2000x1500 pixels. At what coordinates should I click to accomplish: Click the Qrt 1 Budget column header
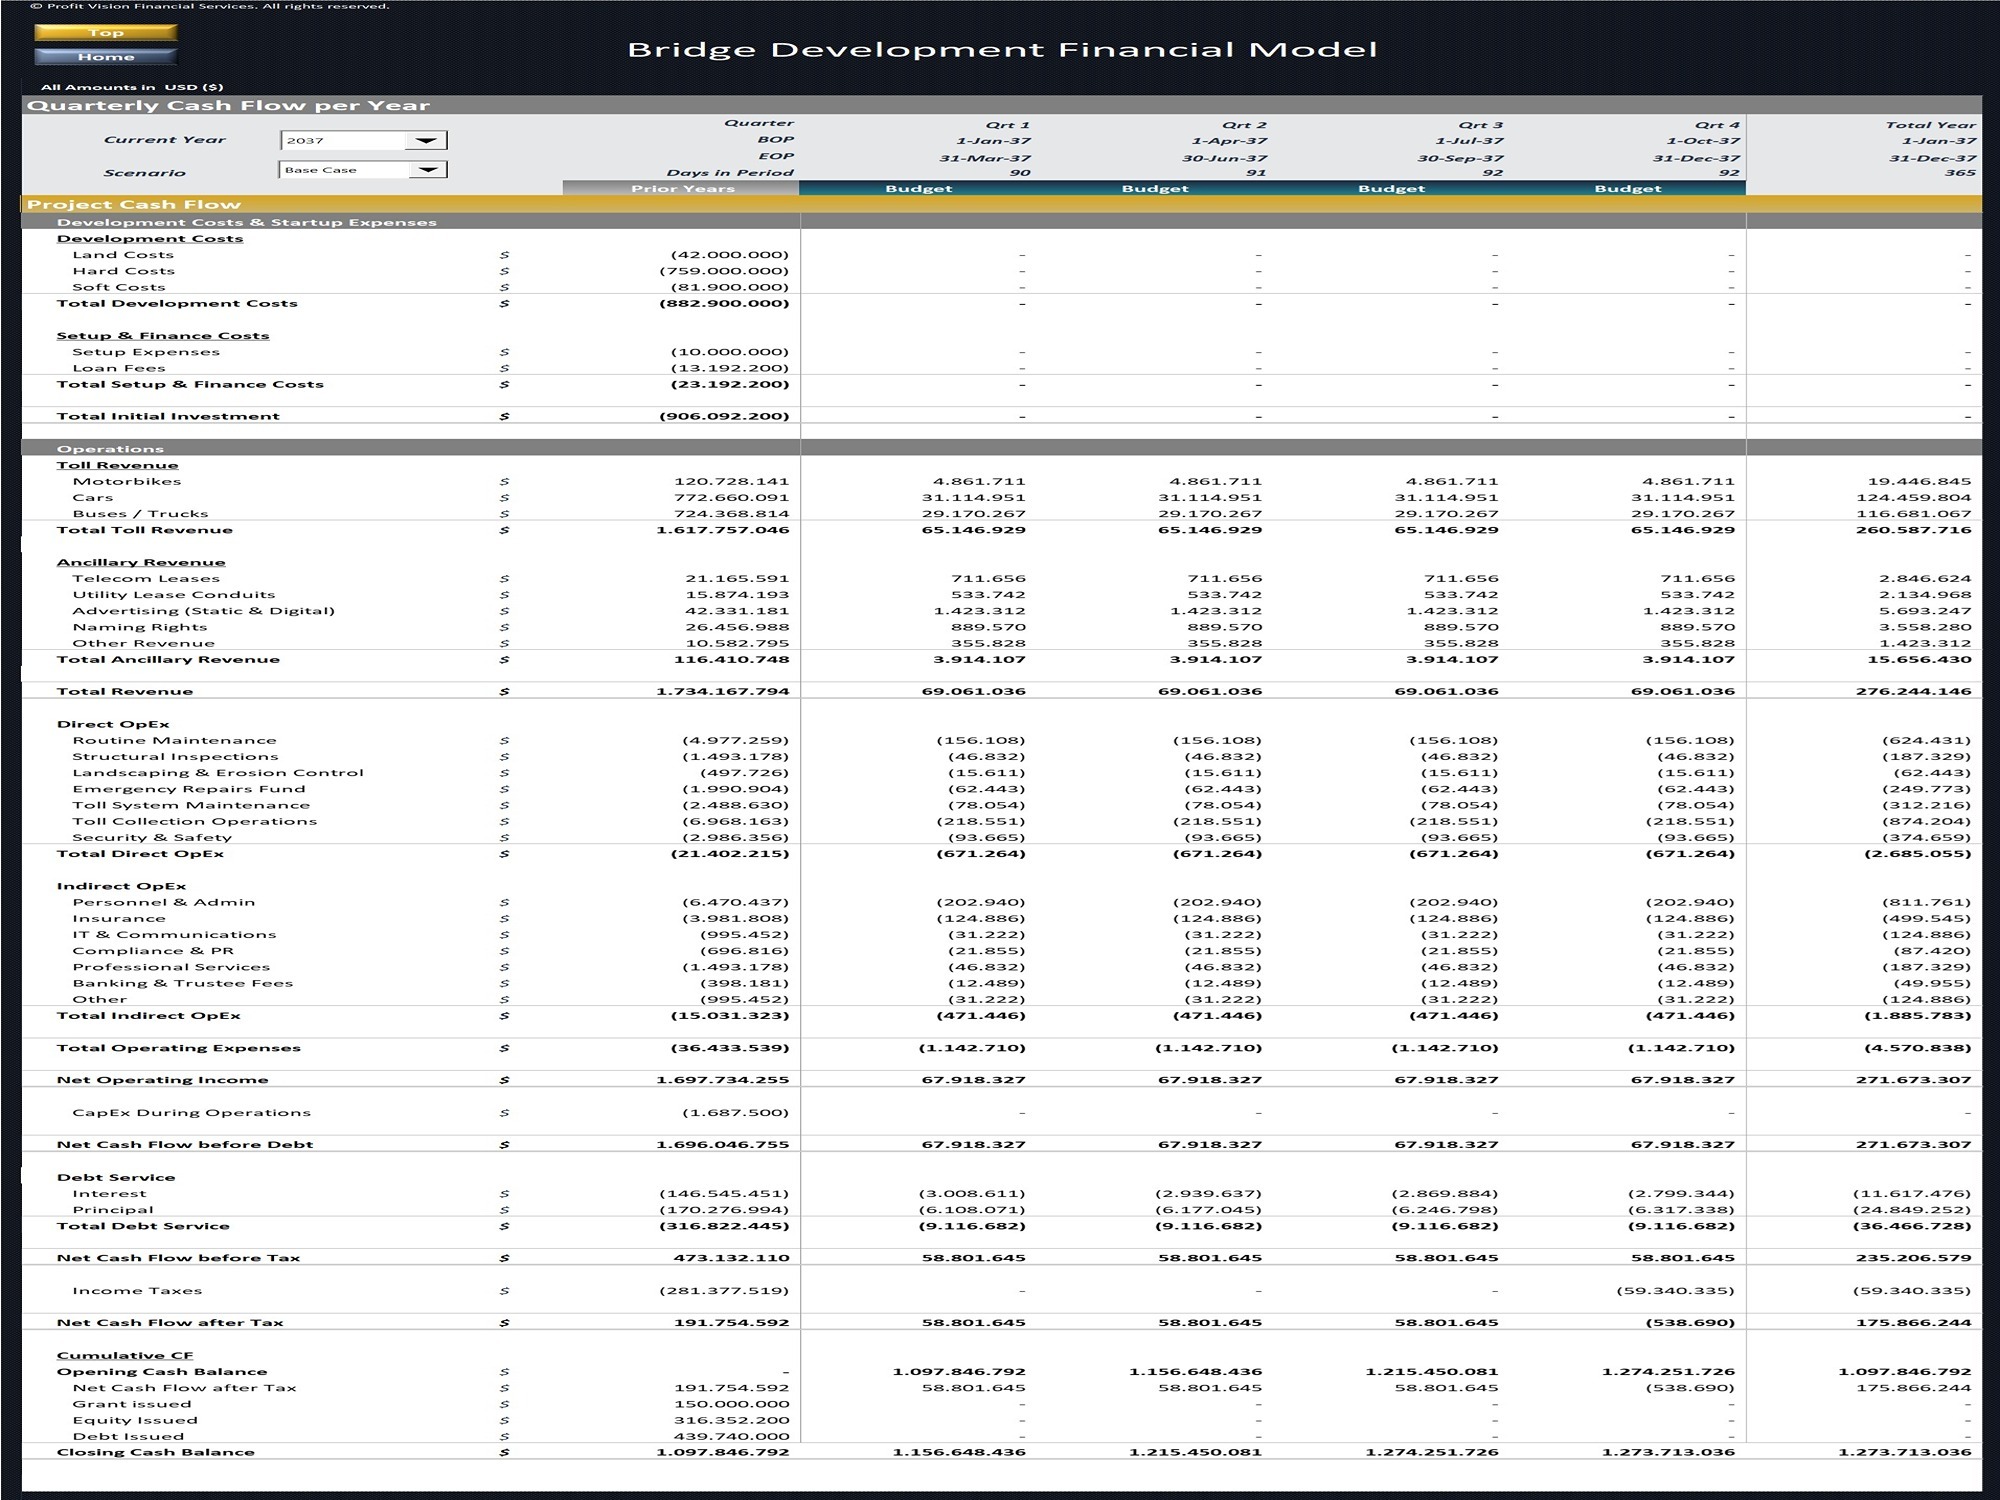[918, 188]
